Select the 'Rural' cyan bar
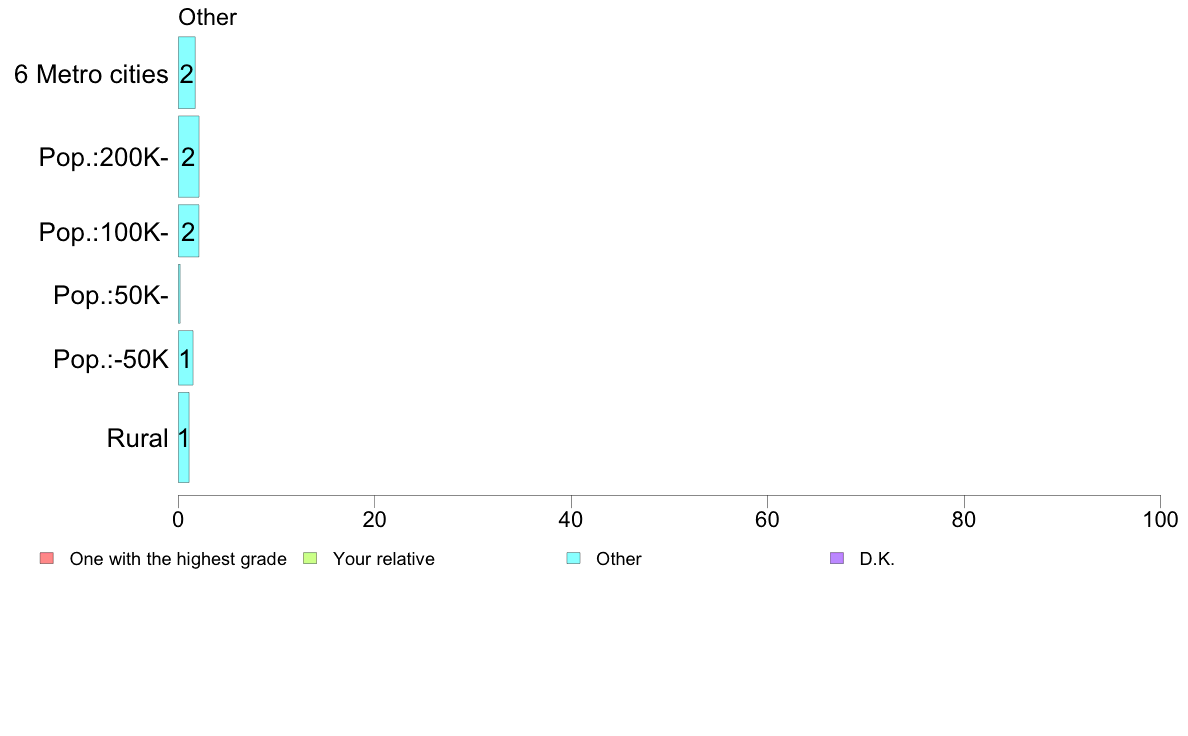 tap(183, 437)
